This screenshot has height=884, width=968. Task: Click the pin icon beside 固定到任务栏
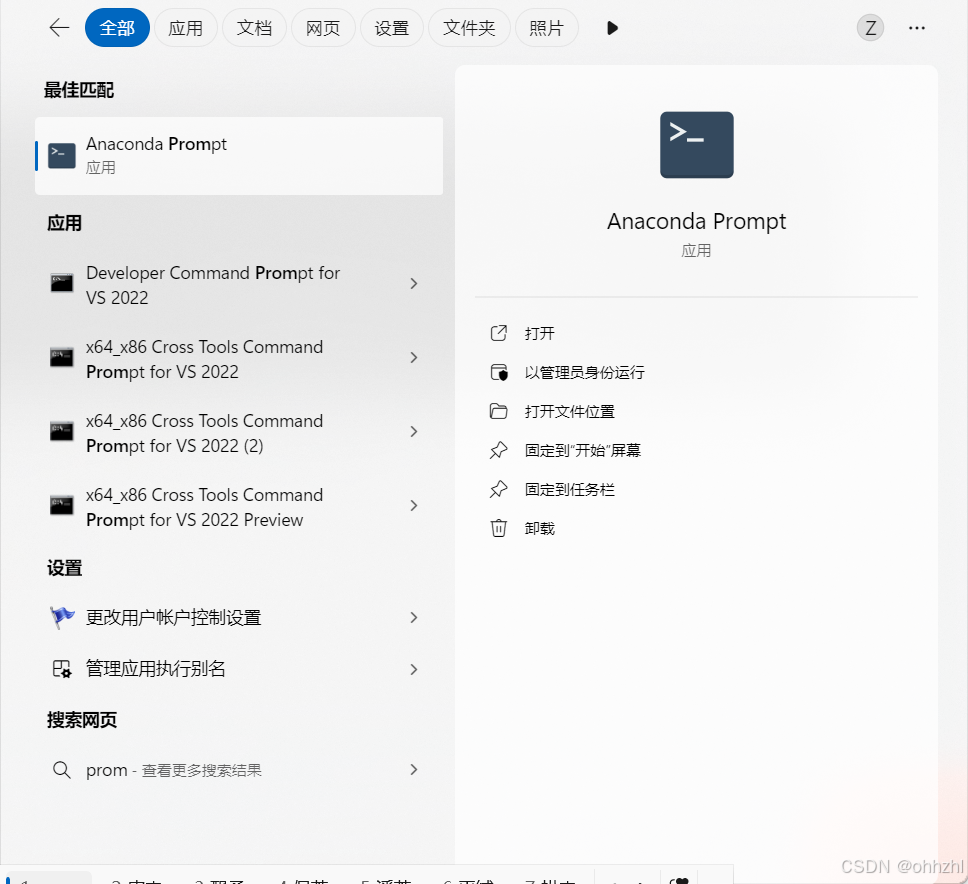pyautogui.click(x=499, y=490)
